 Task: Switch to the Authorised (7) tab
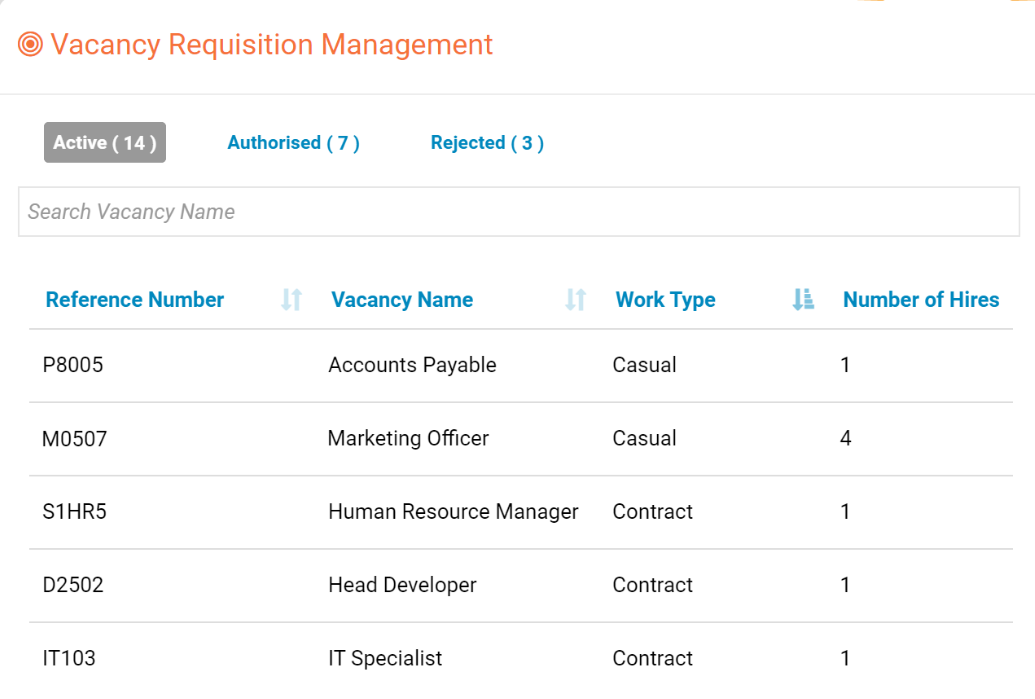click(x=293, y=143)
